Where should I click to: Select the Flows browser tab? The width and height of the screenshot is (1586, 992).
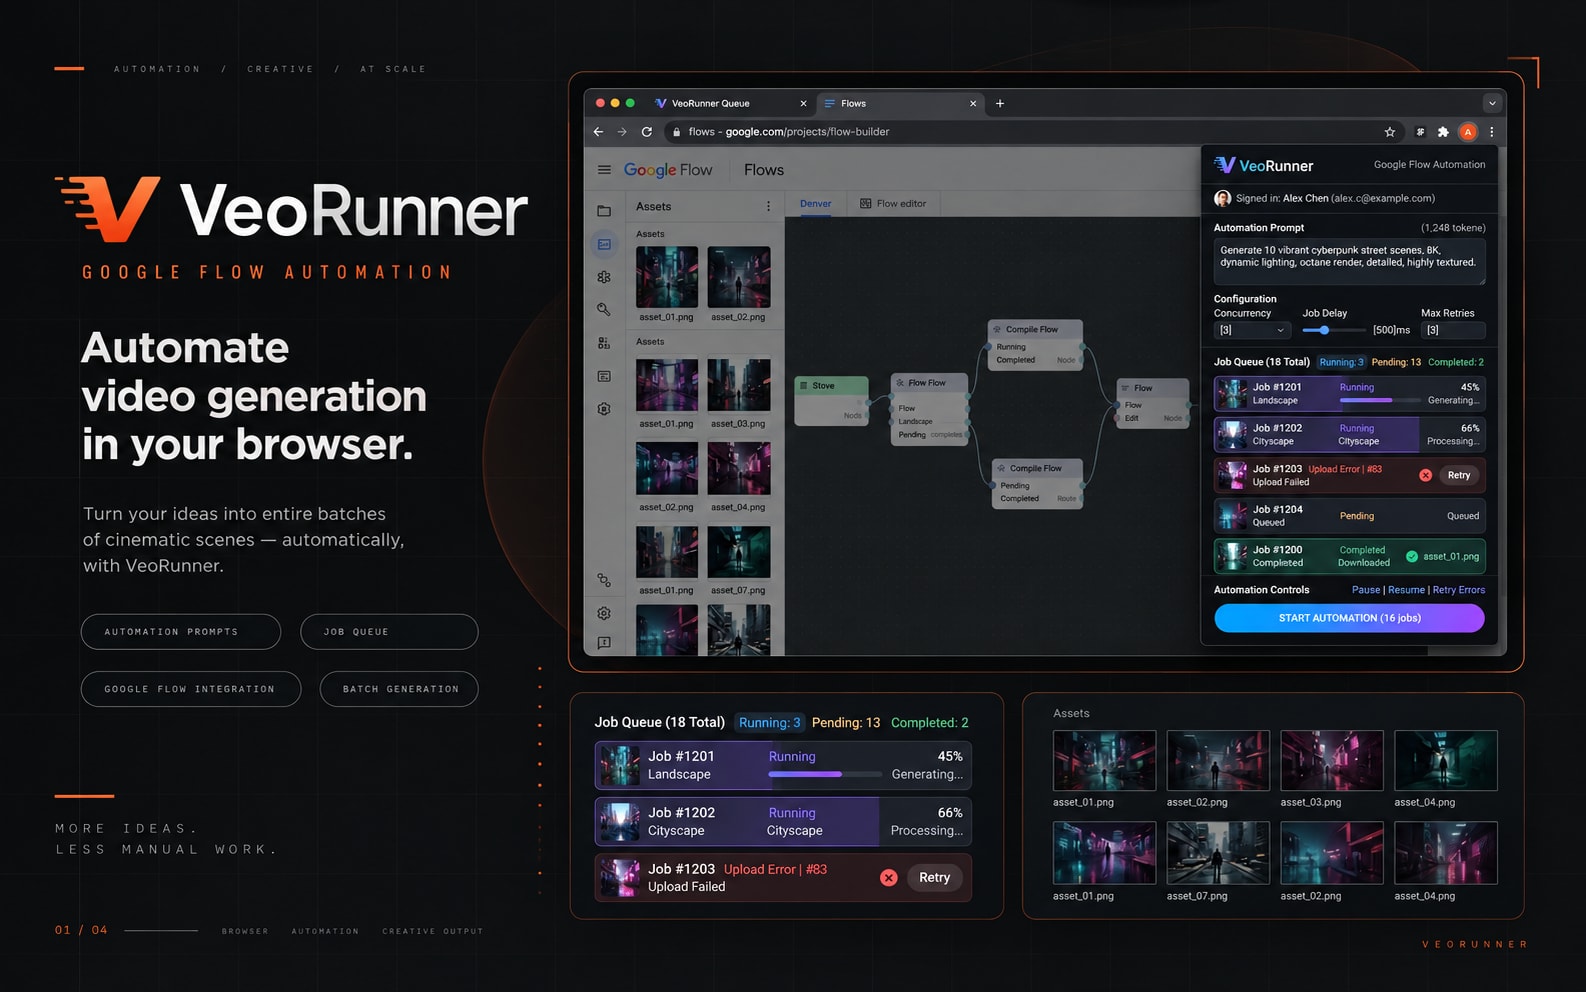899,103
